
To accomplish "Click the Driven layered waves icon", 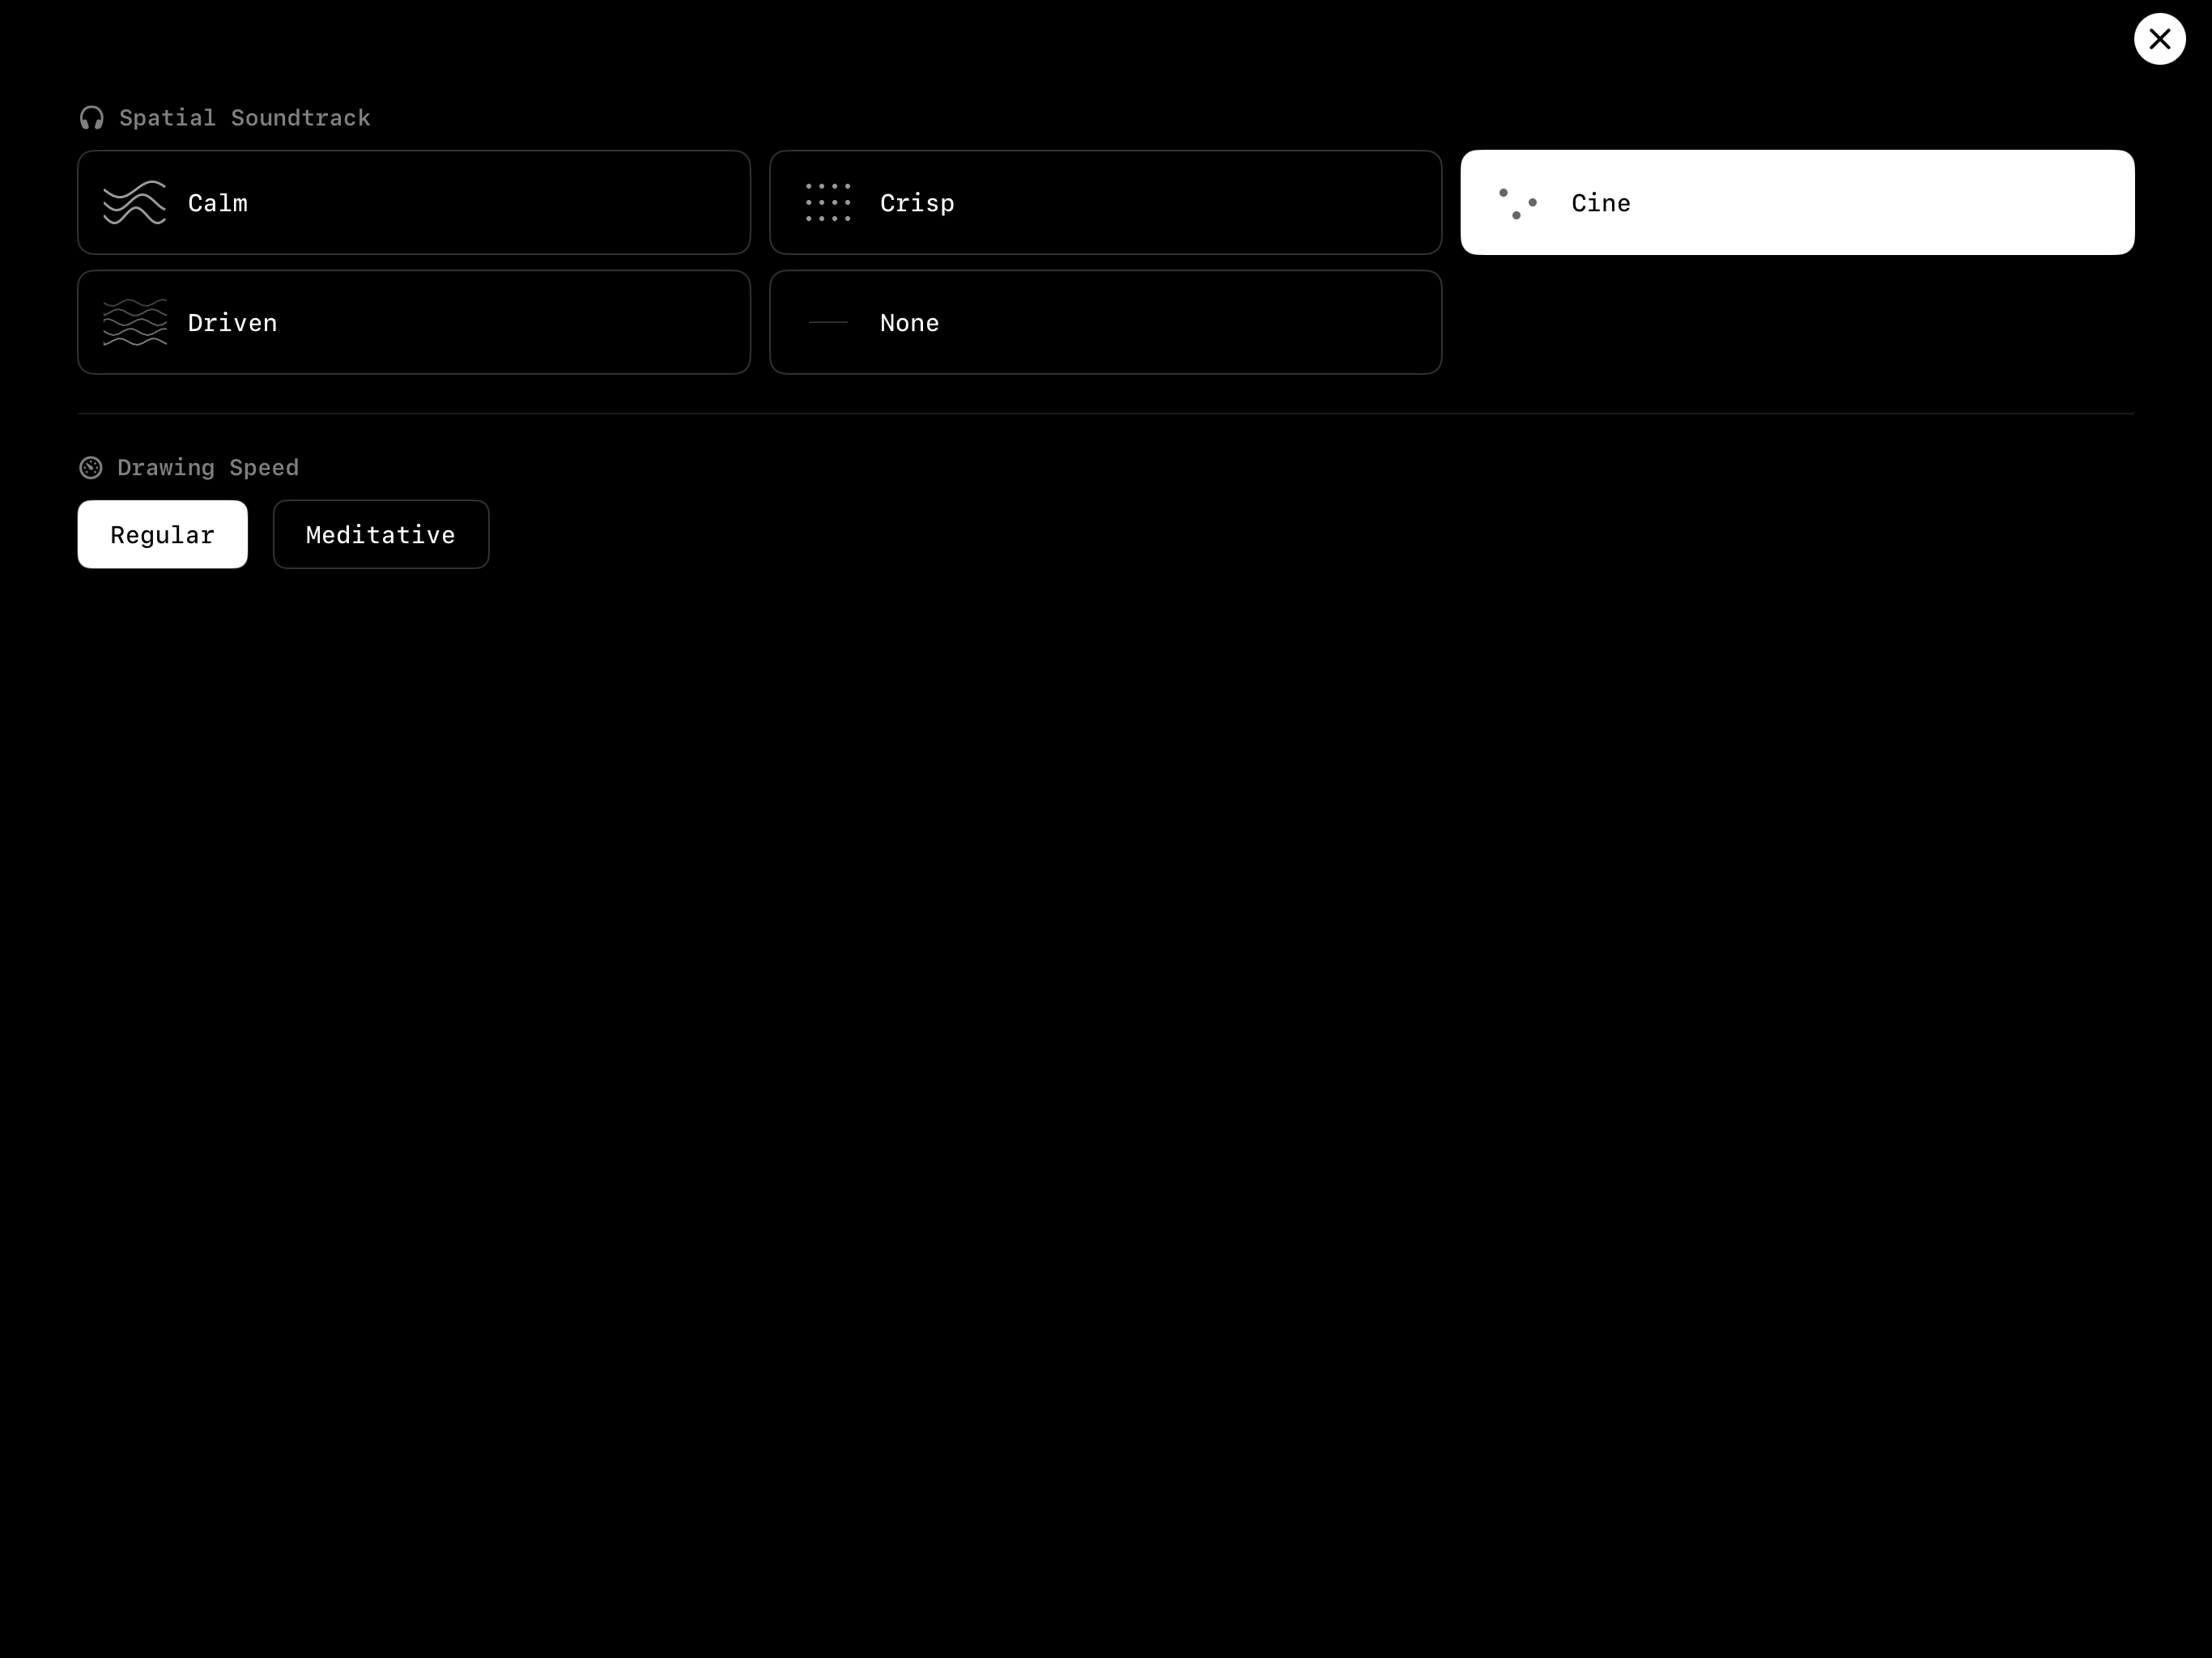I will pyautogui.click(x=135, y=322).
